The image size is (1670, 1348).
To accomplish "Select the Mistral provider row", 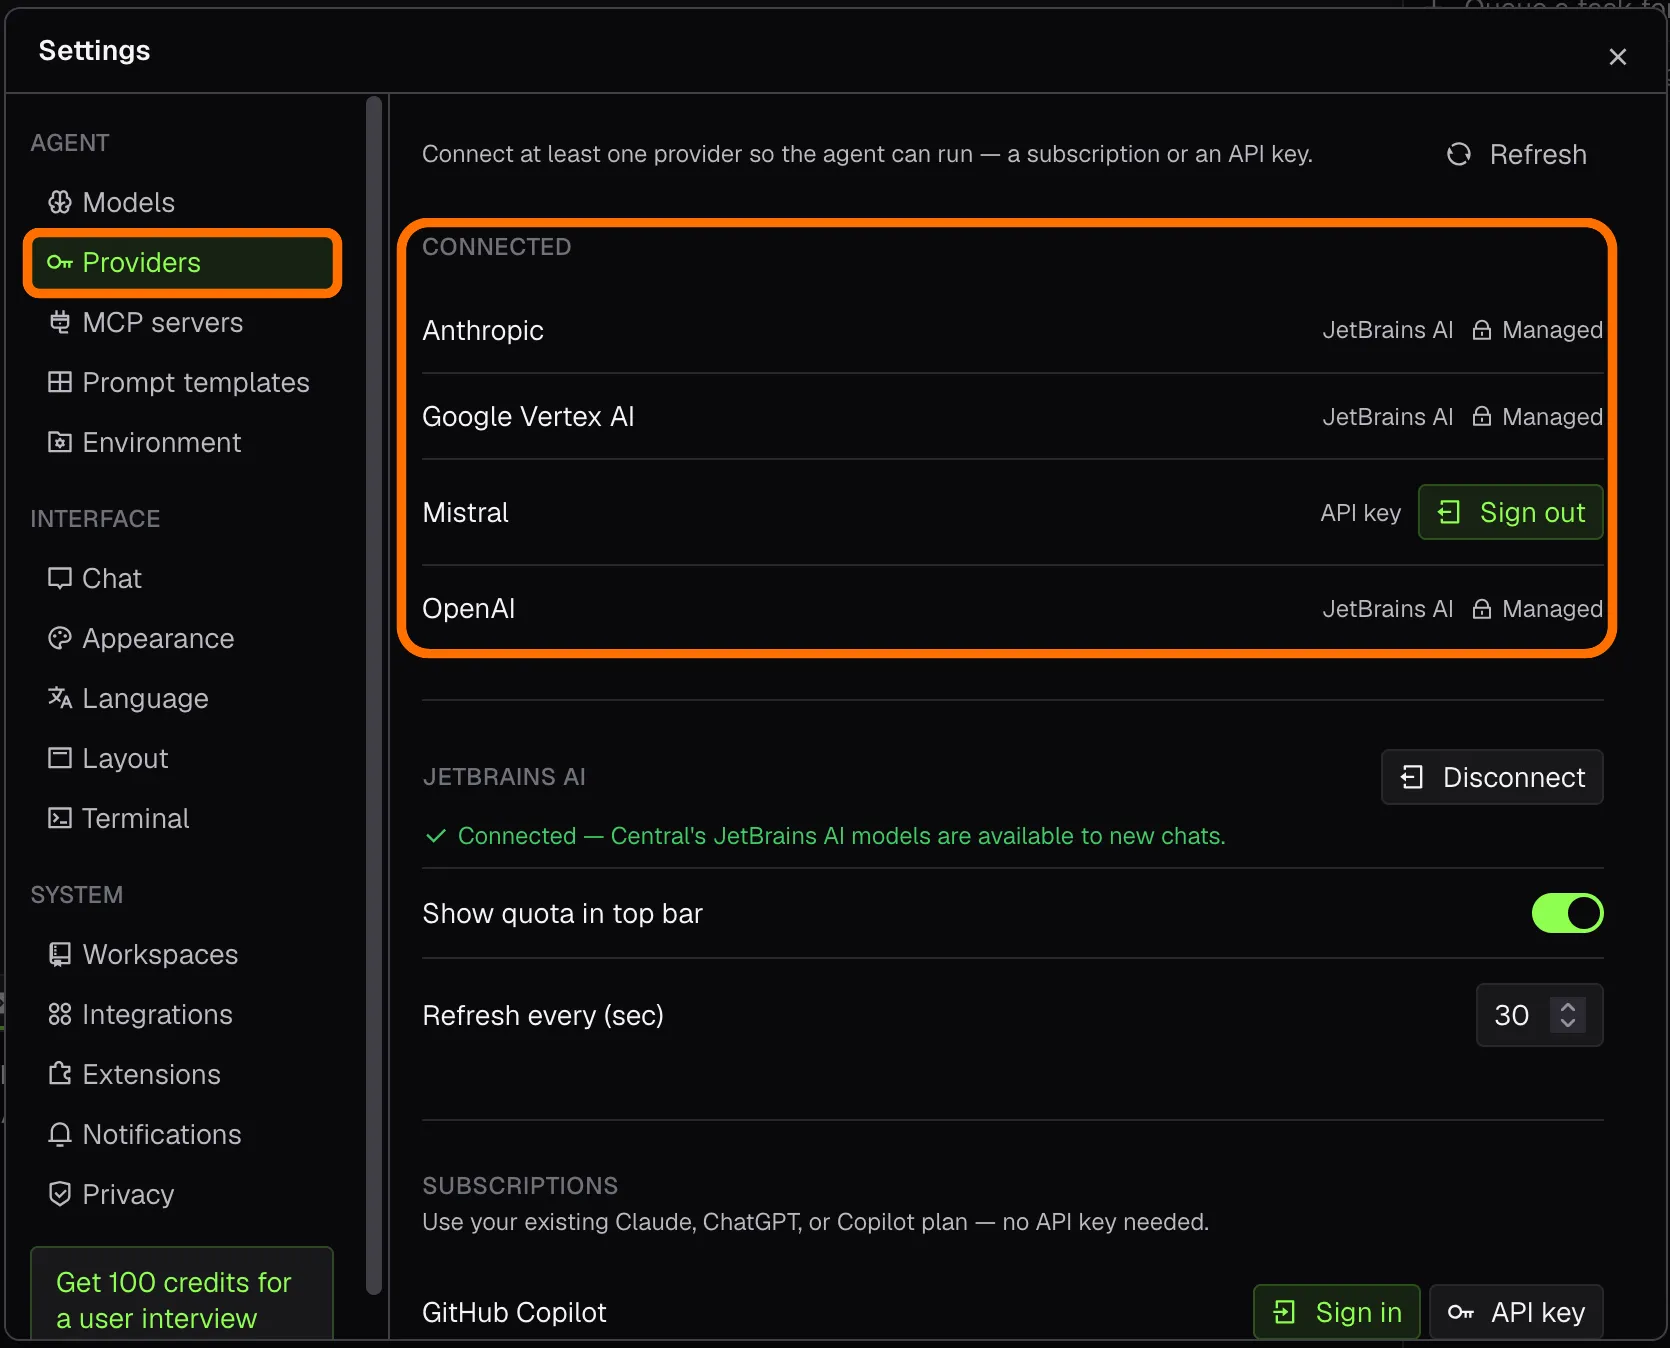I will [1012, 512].
